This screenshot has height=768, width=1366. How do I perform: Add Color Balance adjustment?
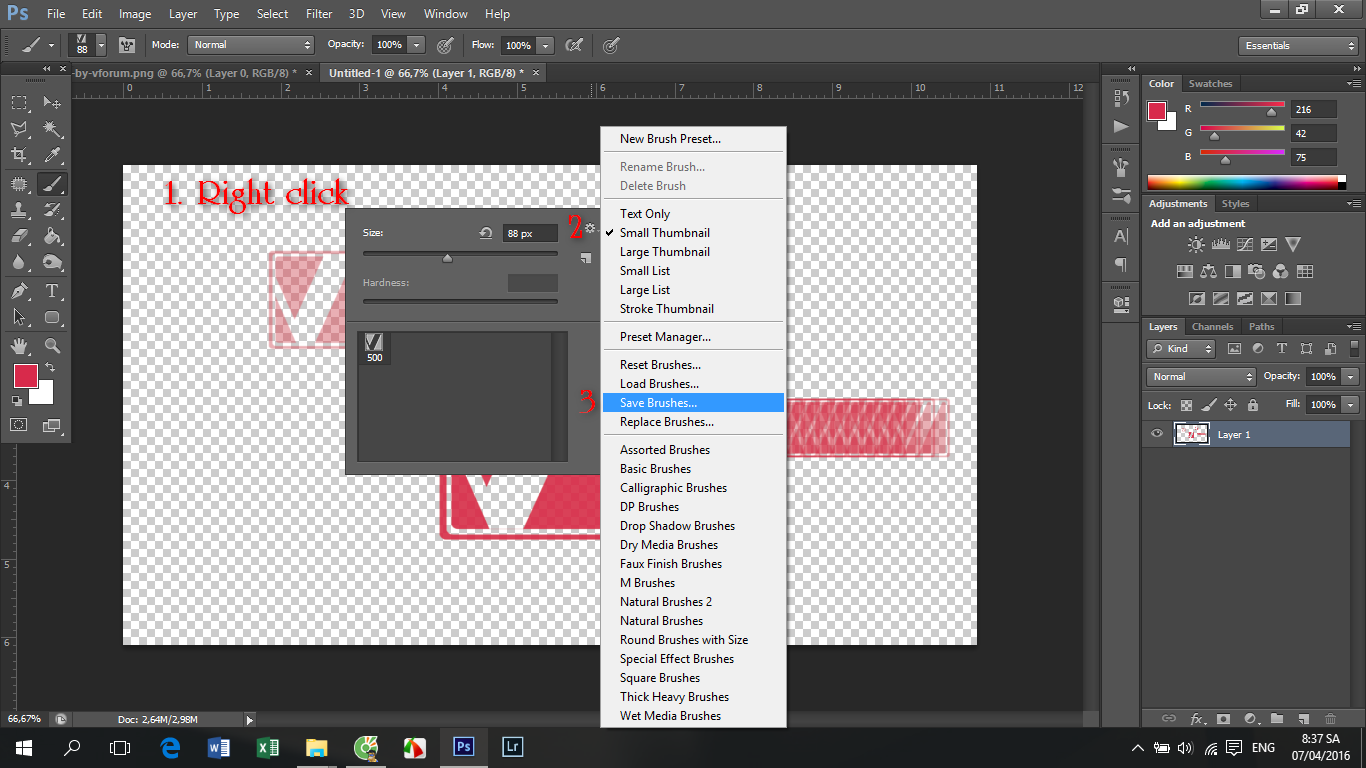click(1208, 271)
